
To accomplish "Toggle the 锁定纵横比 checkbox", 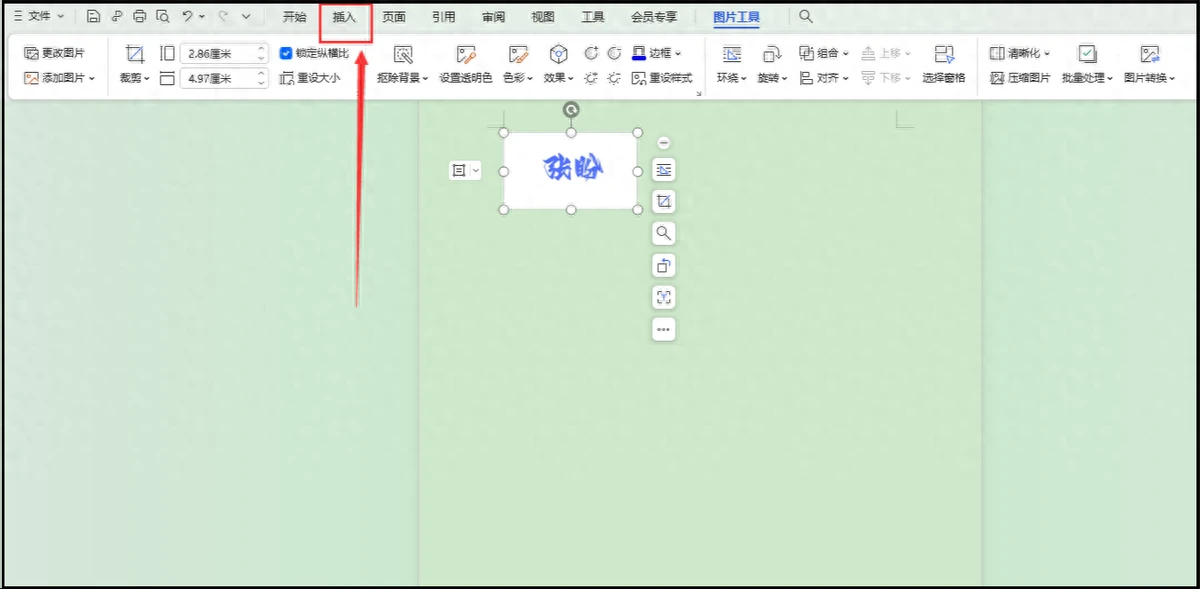I will 286,53.
